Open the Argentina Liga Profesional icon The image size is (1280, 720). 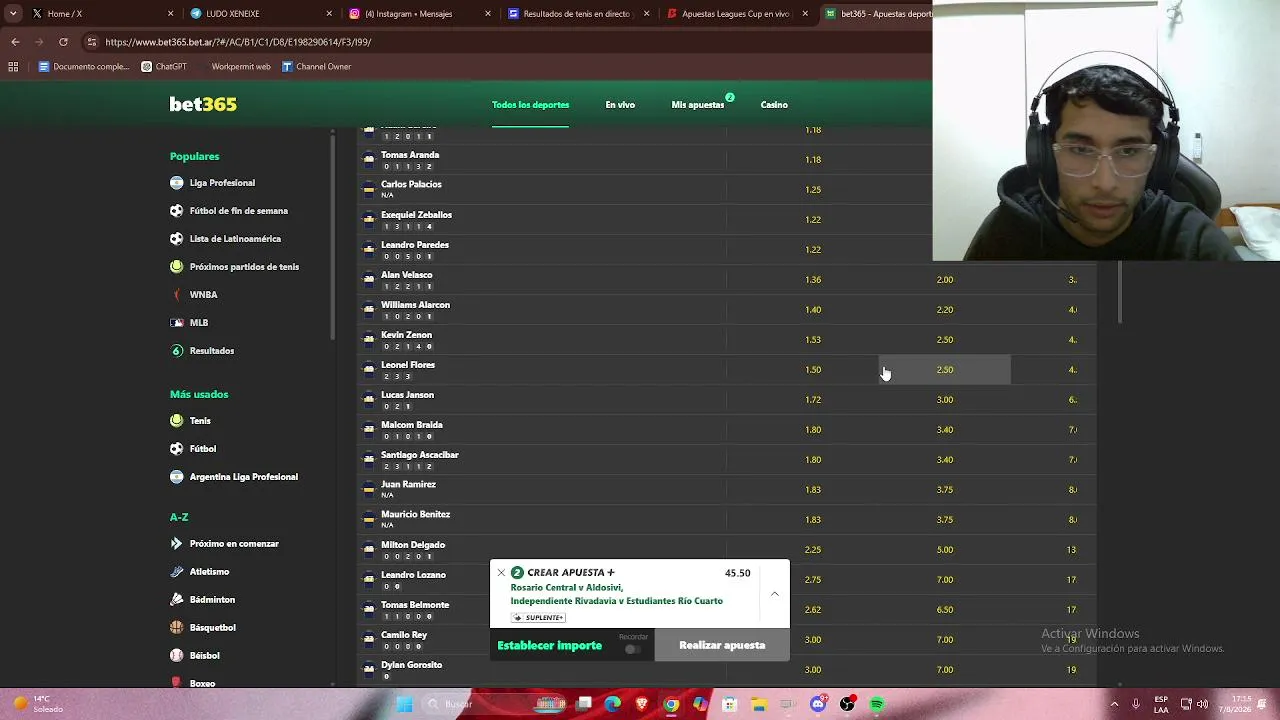(x=177, y=477)
